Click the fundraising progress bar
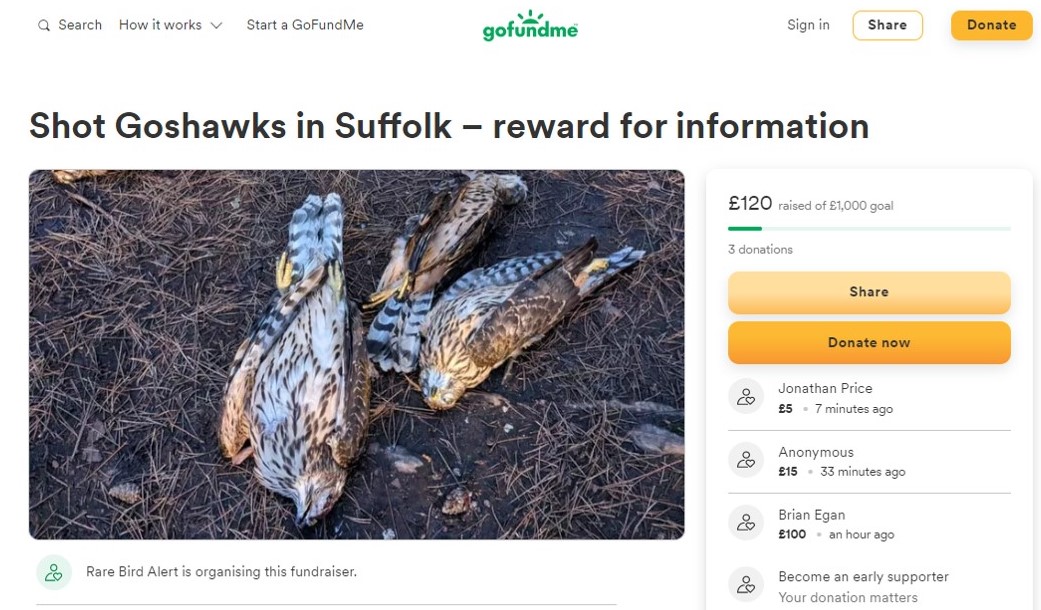The image size is (1041, 610). (x=868, y=229)
